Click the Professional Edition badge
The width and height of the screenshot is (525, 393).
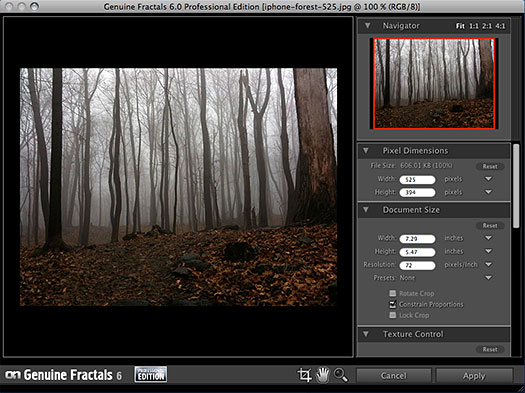(x=151, y=374)
